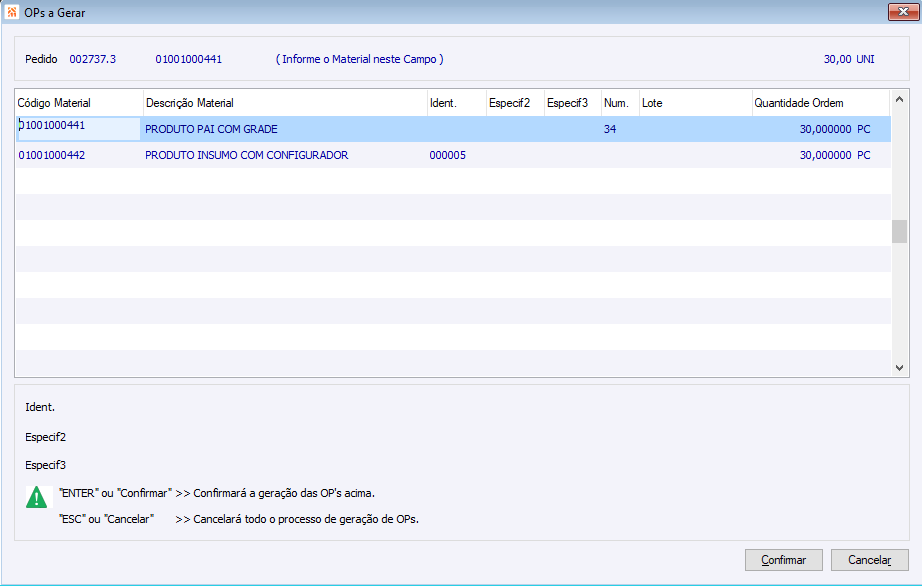The height and width of the screenshot is (586, 922).
Task: Click the ESC ou Cancelar instruction text
Action: coord(239,519)
